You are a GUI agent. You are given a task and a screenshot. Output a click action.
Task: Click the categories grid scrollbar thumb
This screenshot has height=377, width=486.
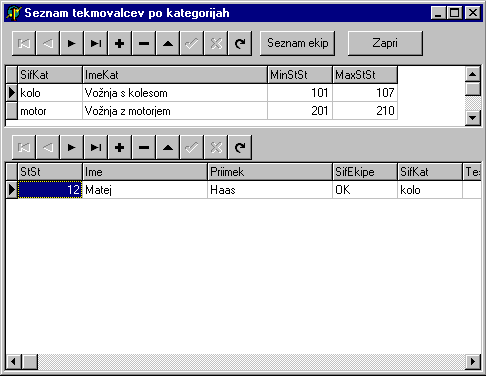473,89
